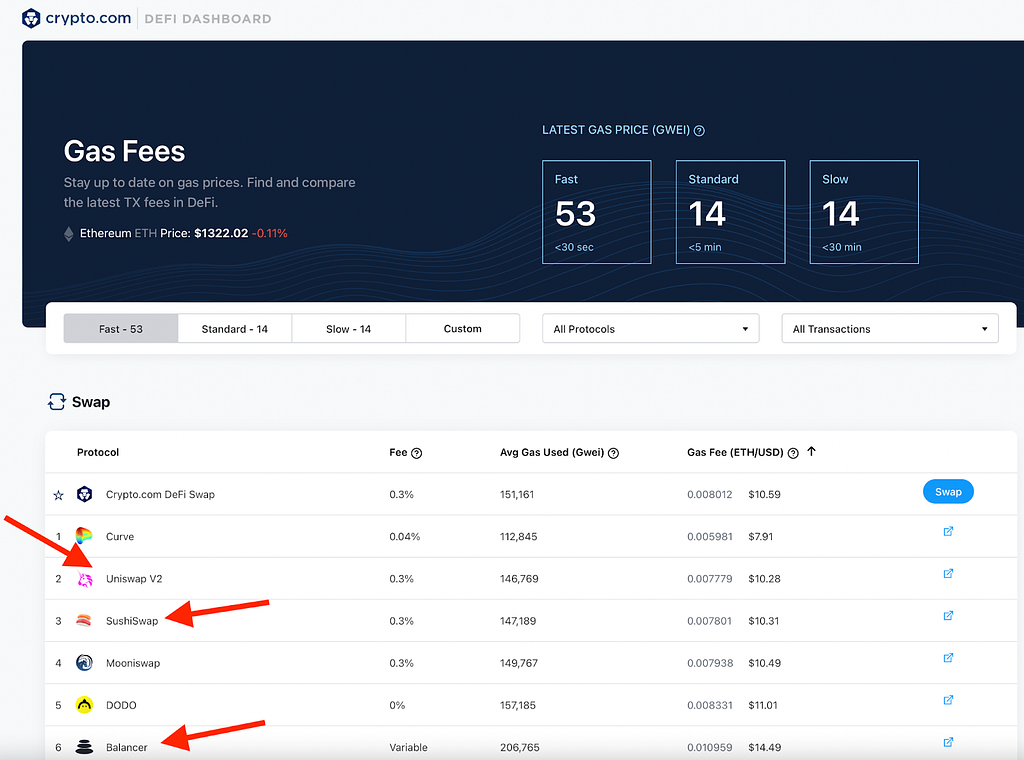Click the $14.49 Balancer gas fee

click(x=764, y=747)
